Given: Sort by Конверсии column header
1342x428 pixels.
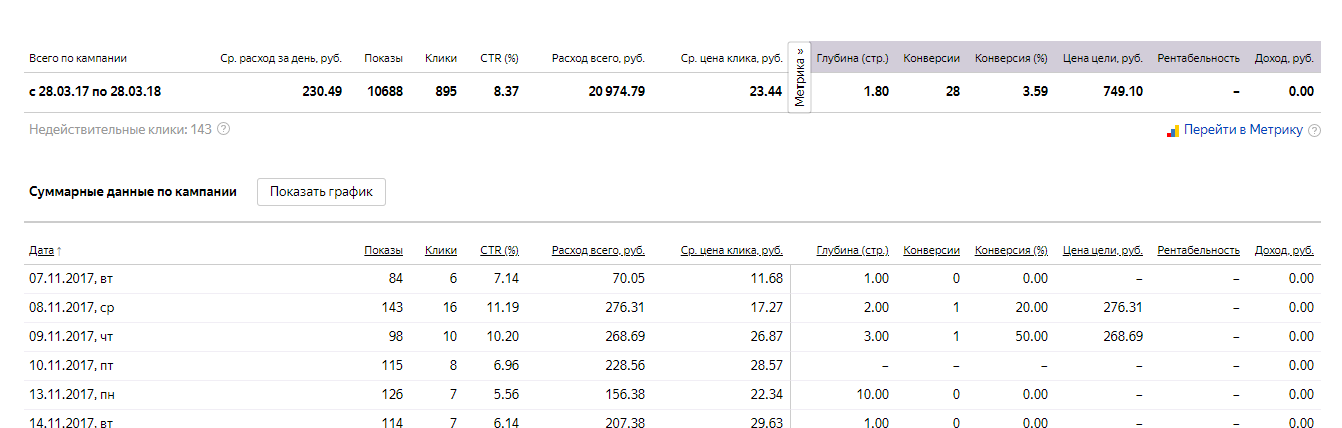Looking at the screenshot, I should pyautogui.click(x=931, y=250).
